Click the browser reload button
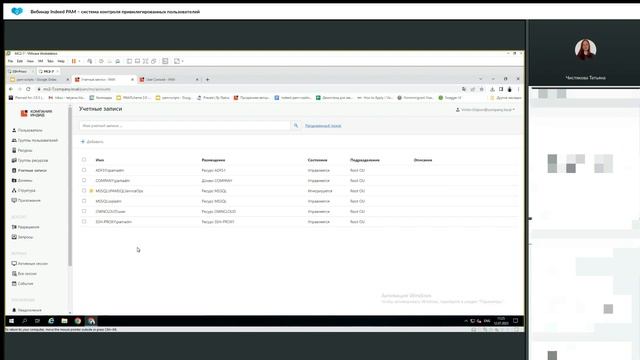 [28, 89]
